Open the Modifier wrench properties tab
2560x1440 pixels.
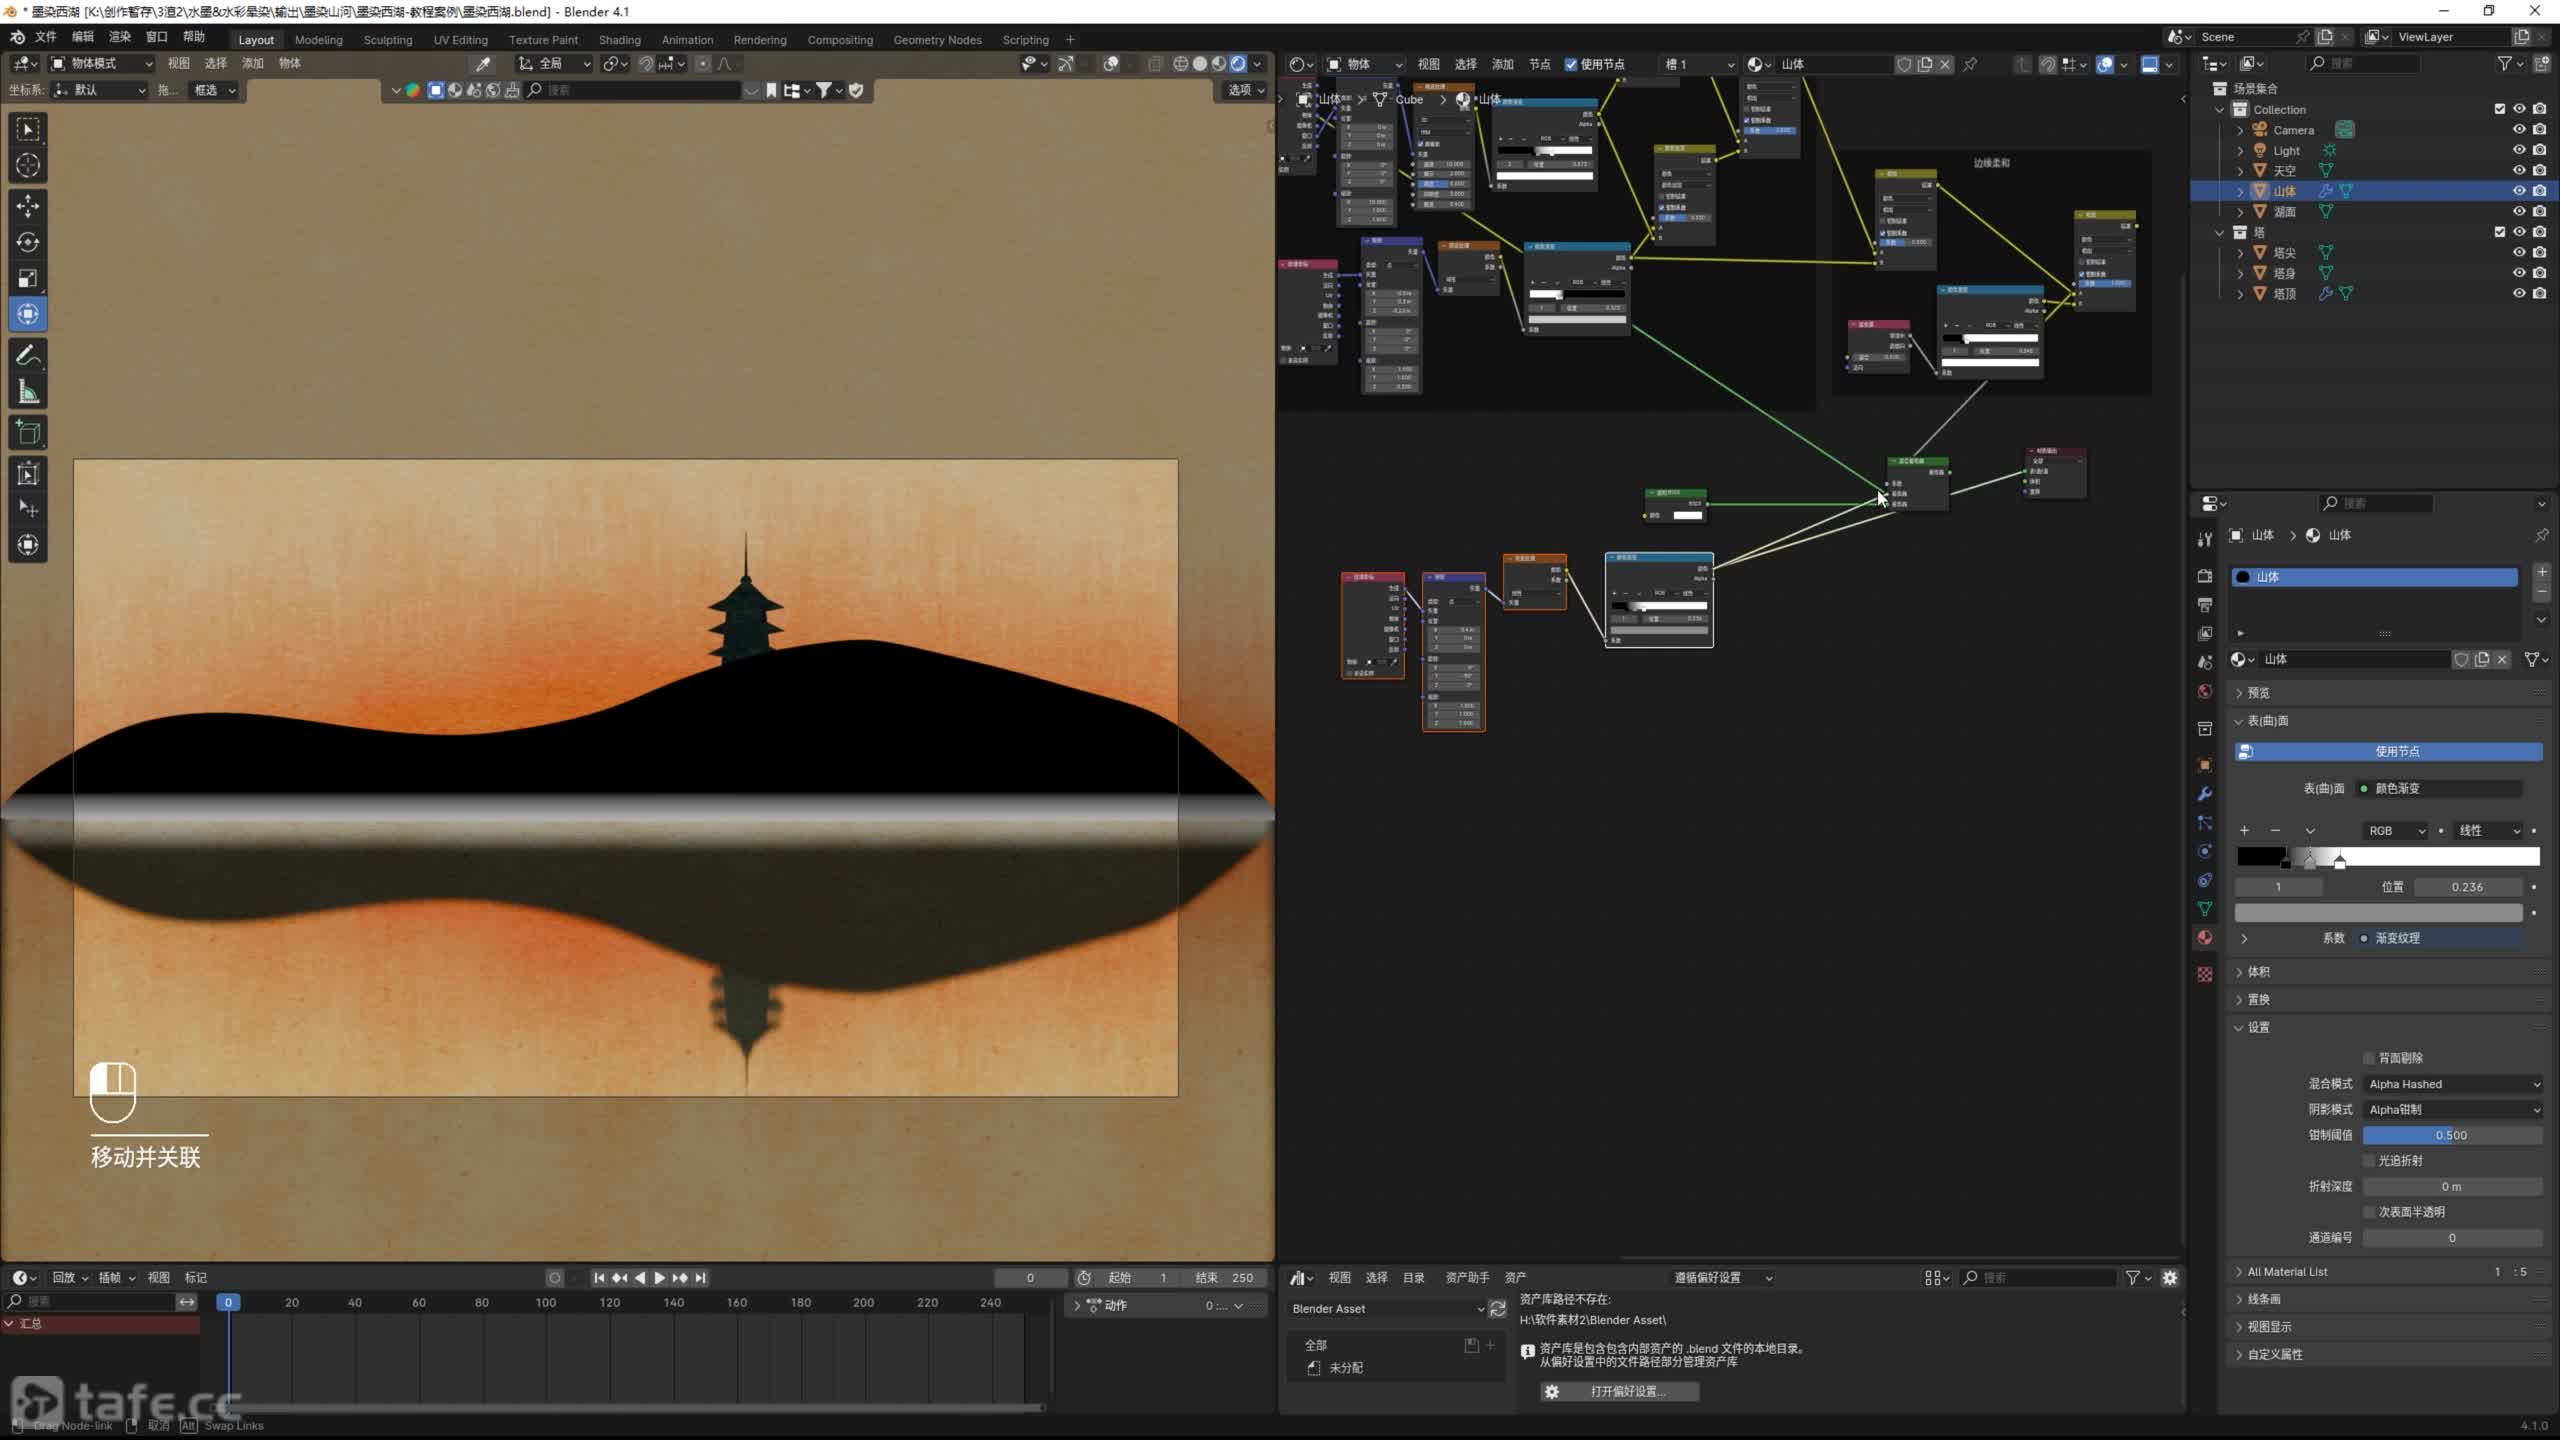pos(2205,794)
